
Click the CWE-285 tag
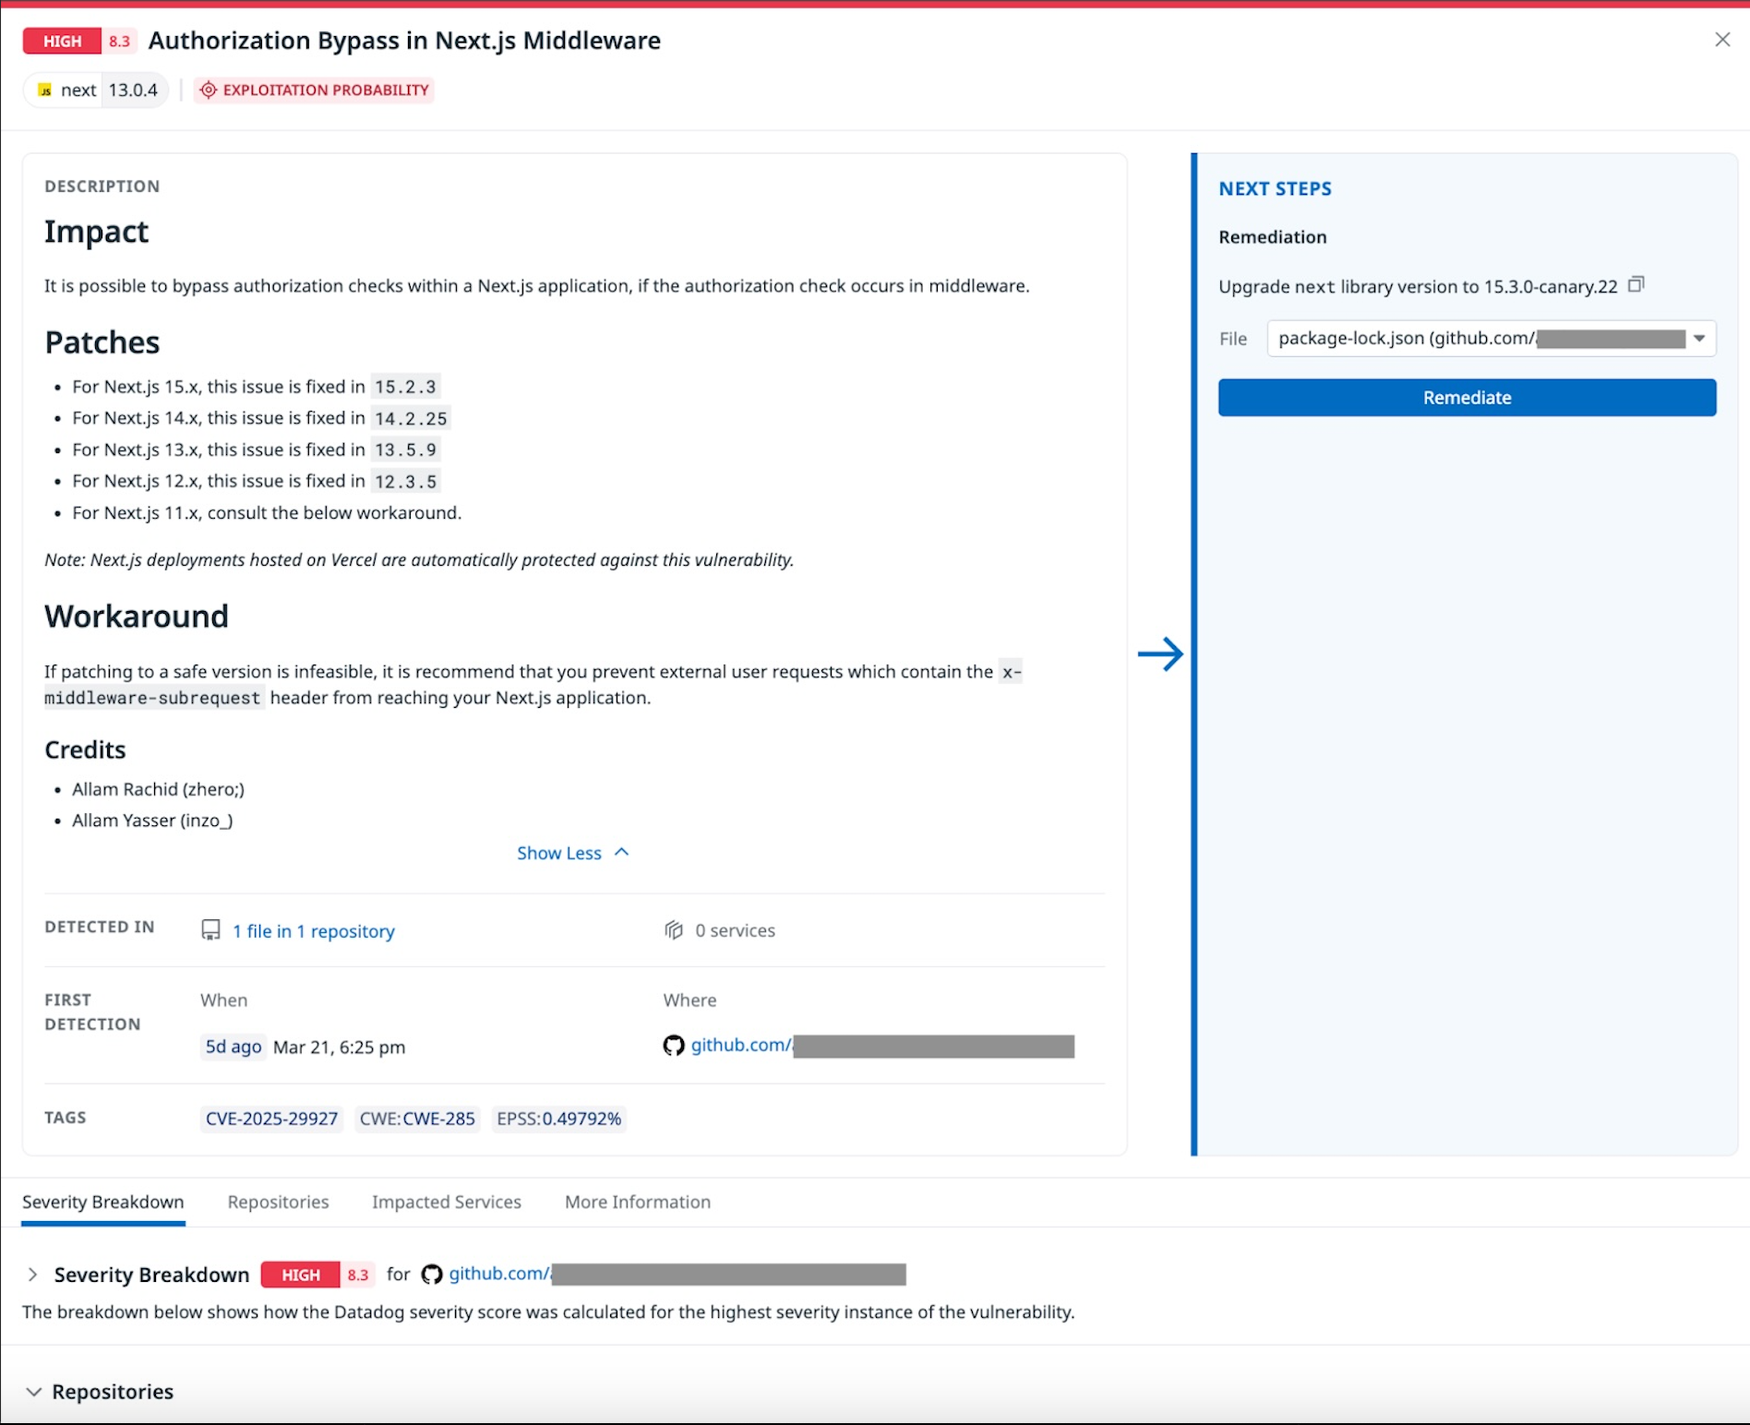point(417,1119)
